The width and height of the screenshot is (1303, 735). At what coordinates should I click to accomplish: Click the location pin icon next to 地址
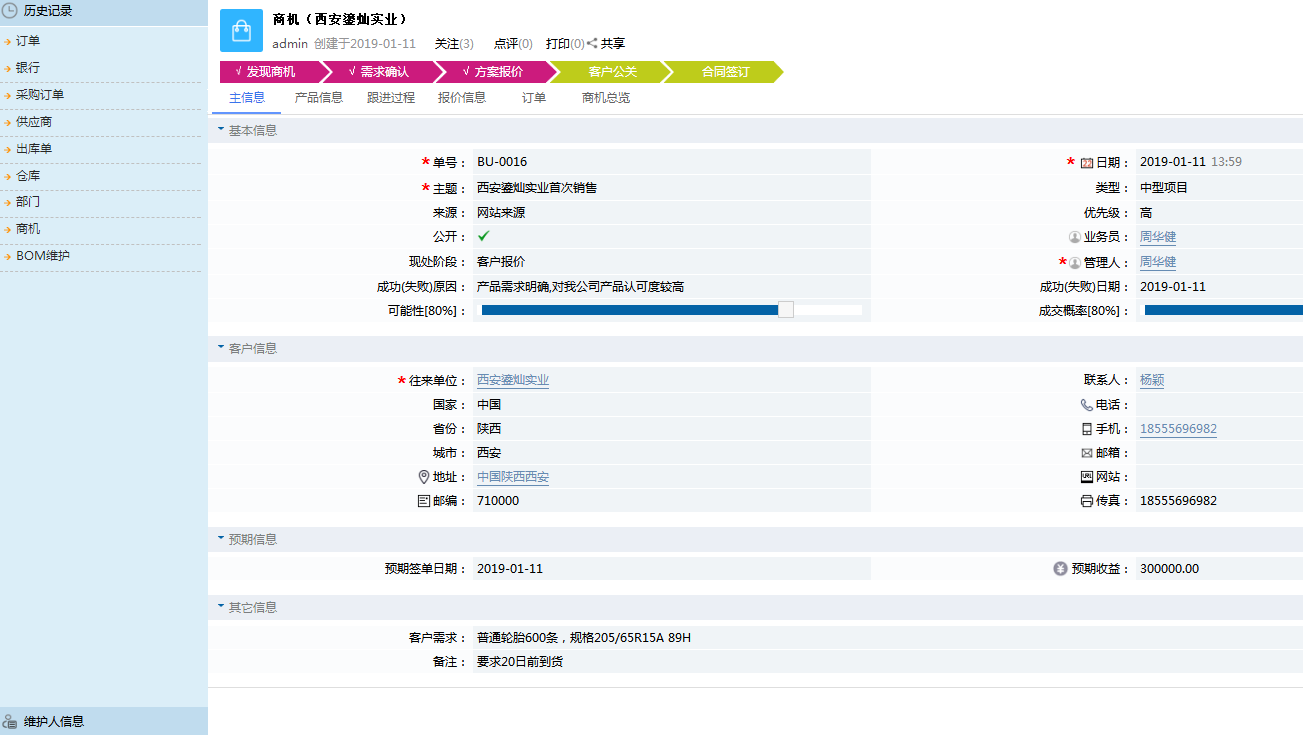click(425, 477)
